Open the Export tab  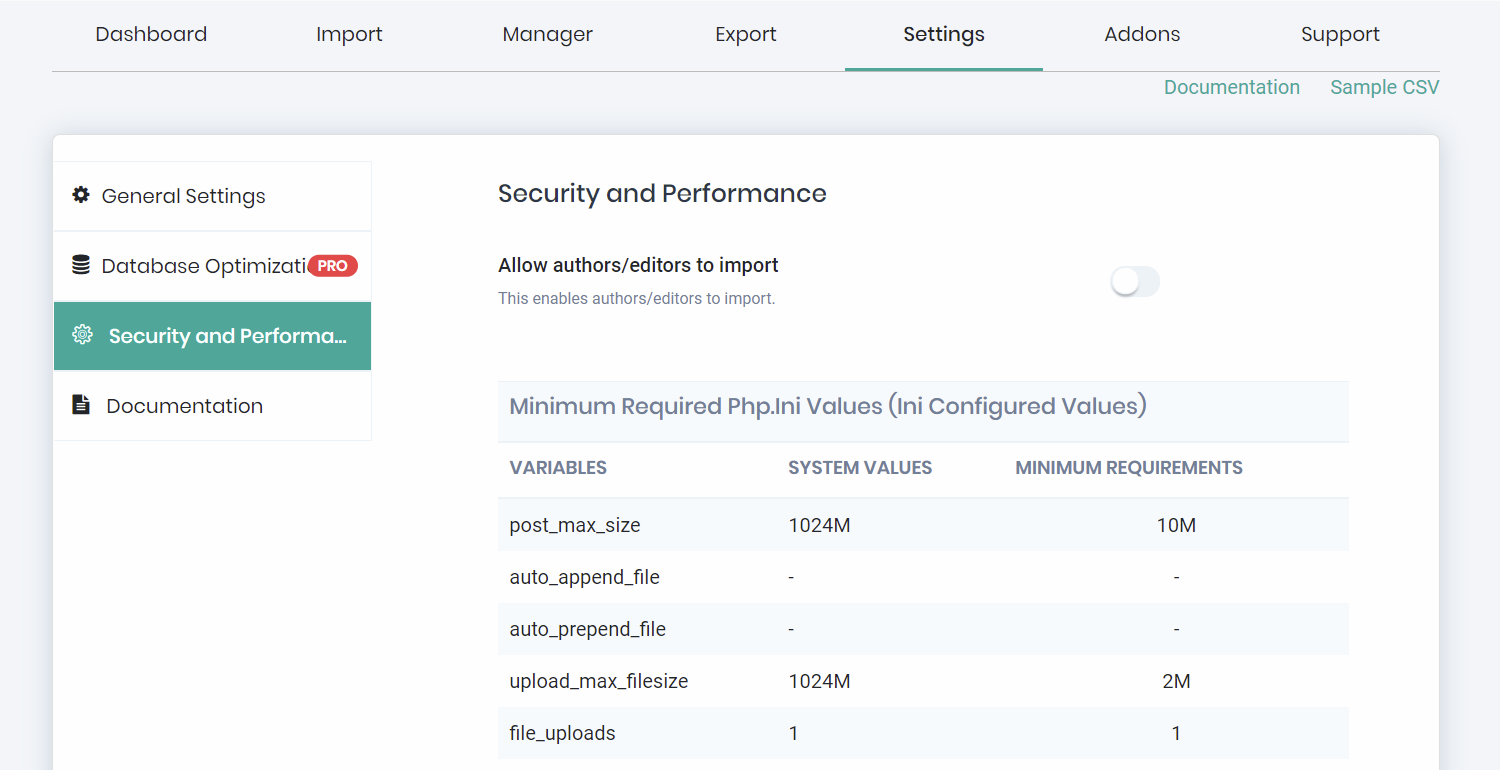745,34
